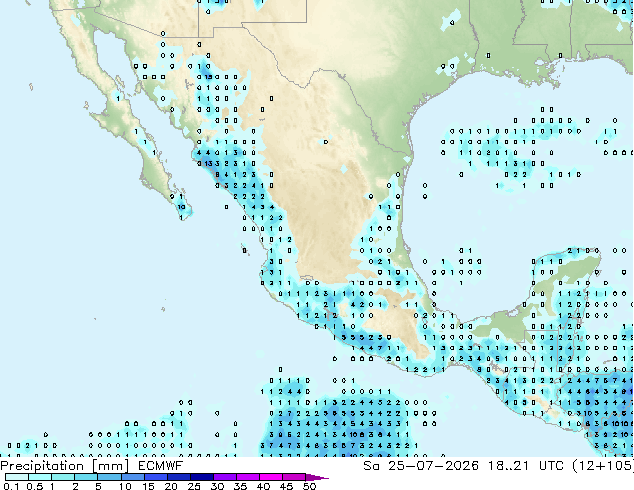Select the 15–20 mm legend color swatch
Image resolution: width=634 pixels, height=490 pixels.
[x=155, y=477]
